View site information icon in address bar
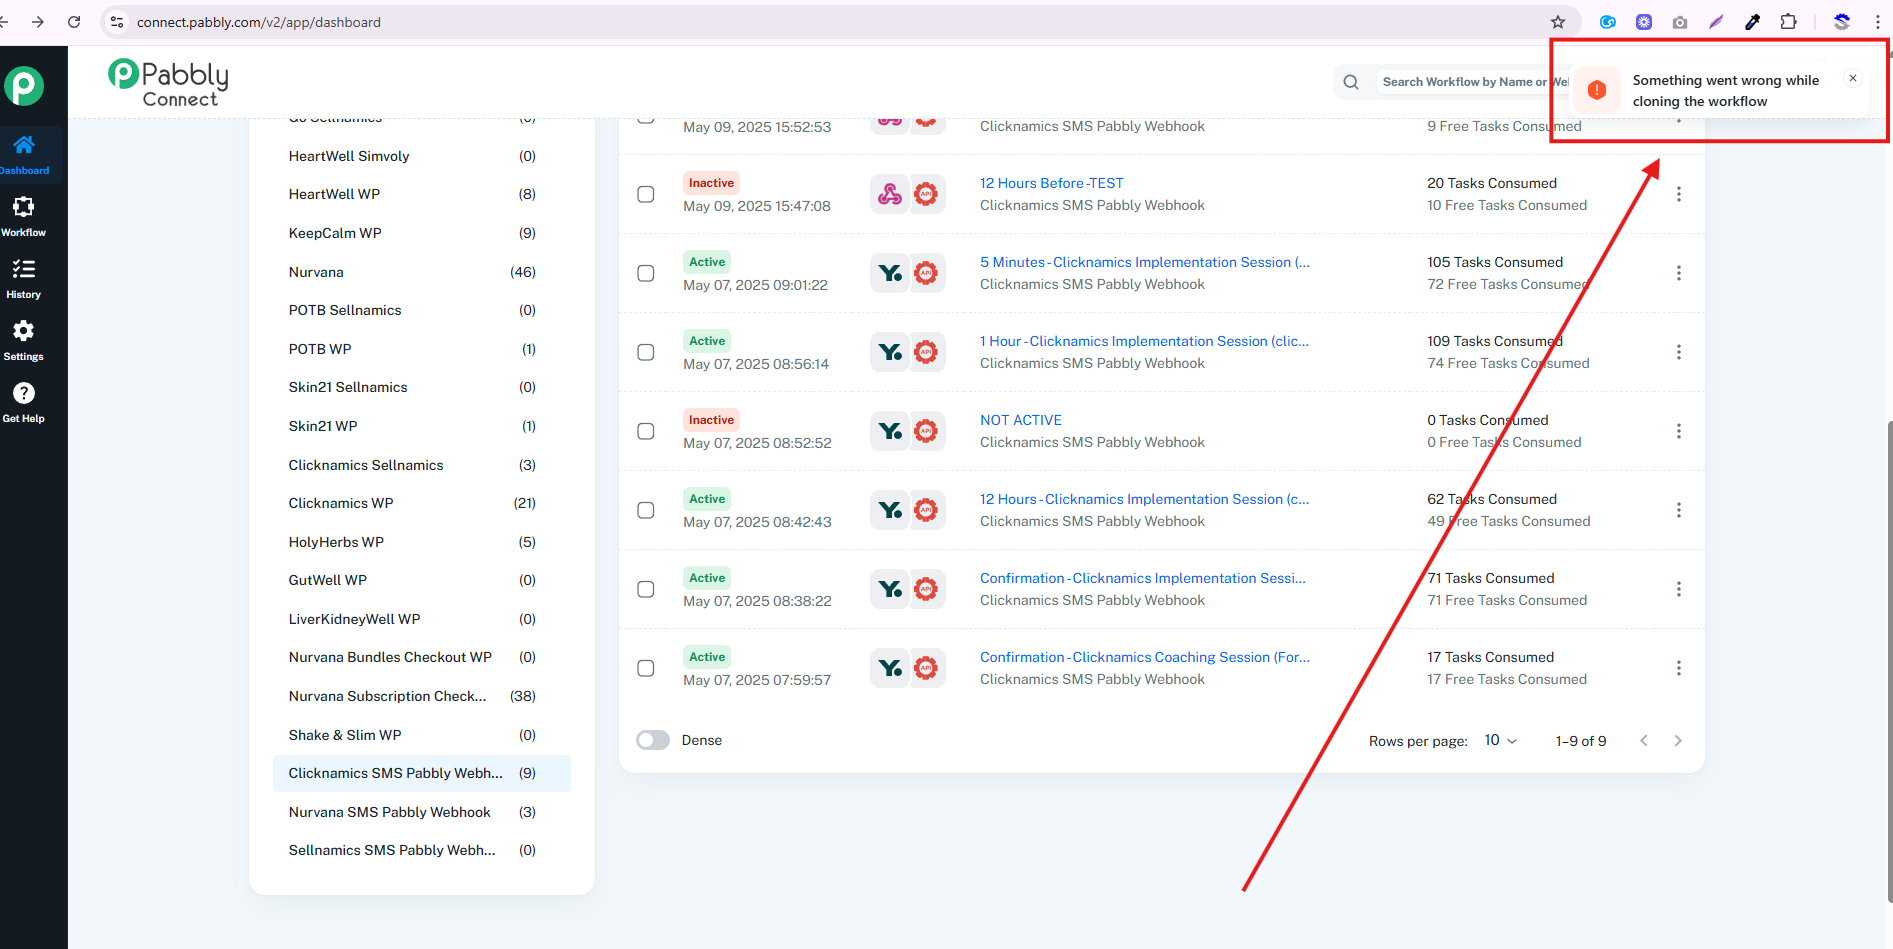This screenshot has height=949, width=1893. click(117, 22)
